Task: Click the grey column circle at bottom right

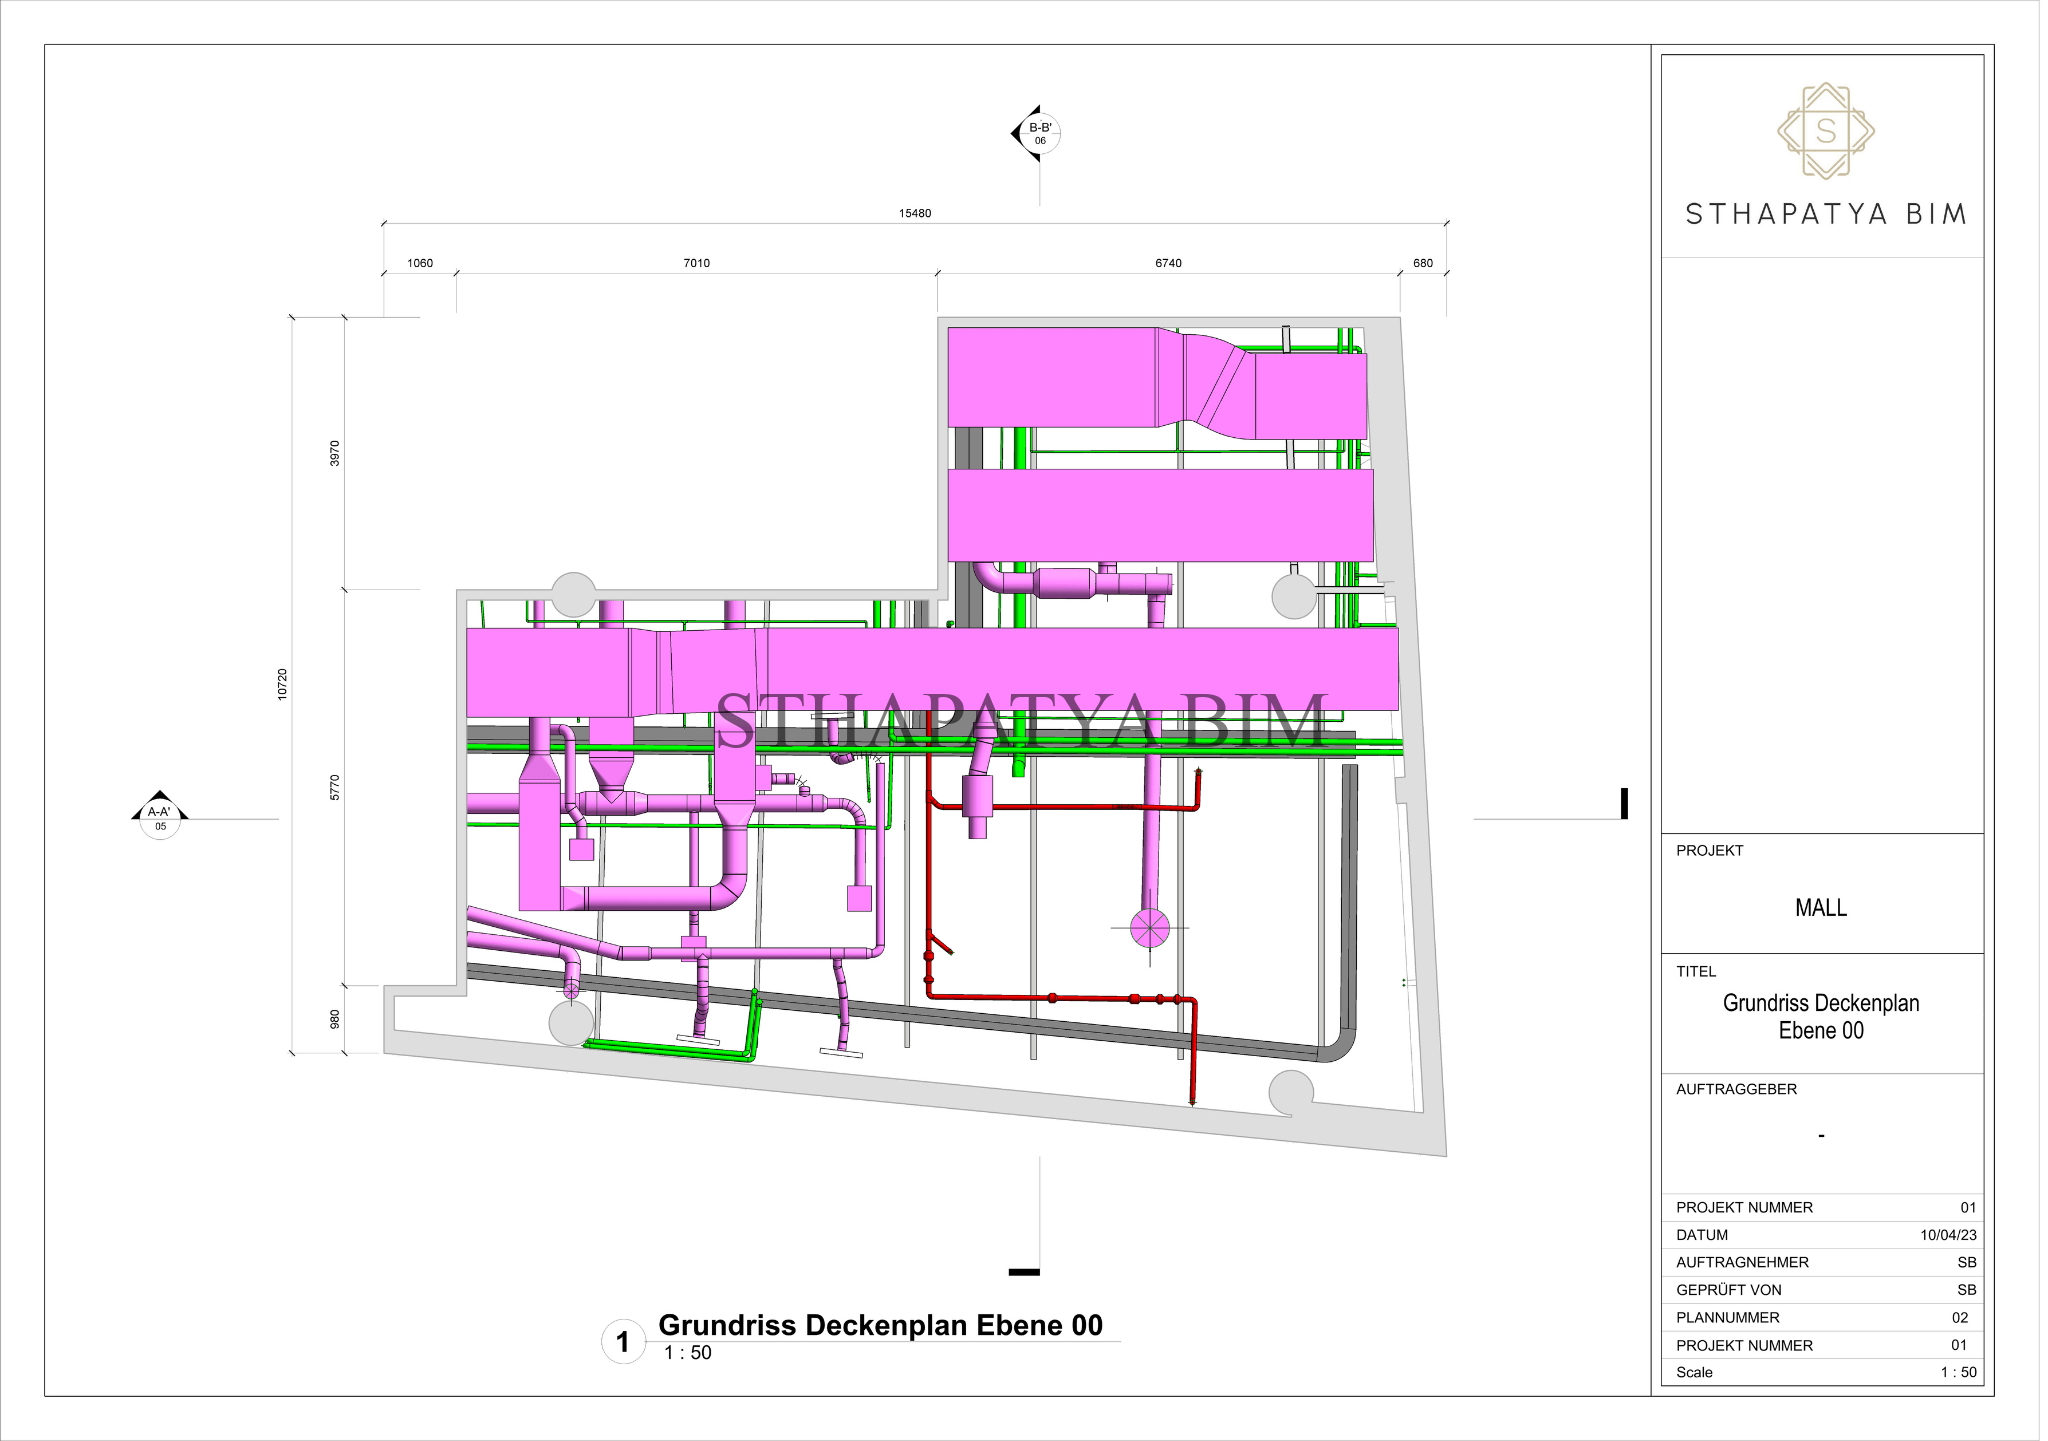Action: point(1290,1092)
